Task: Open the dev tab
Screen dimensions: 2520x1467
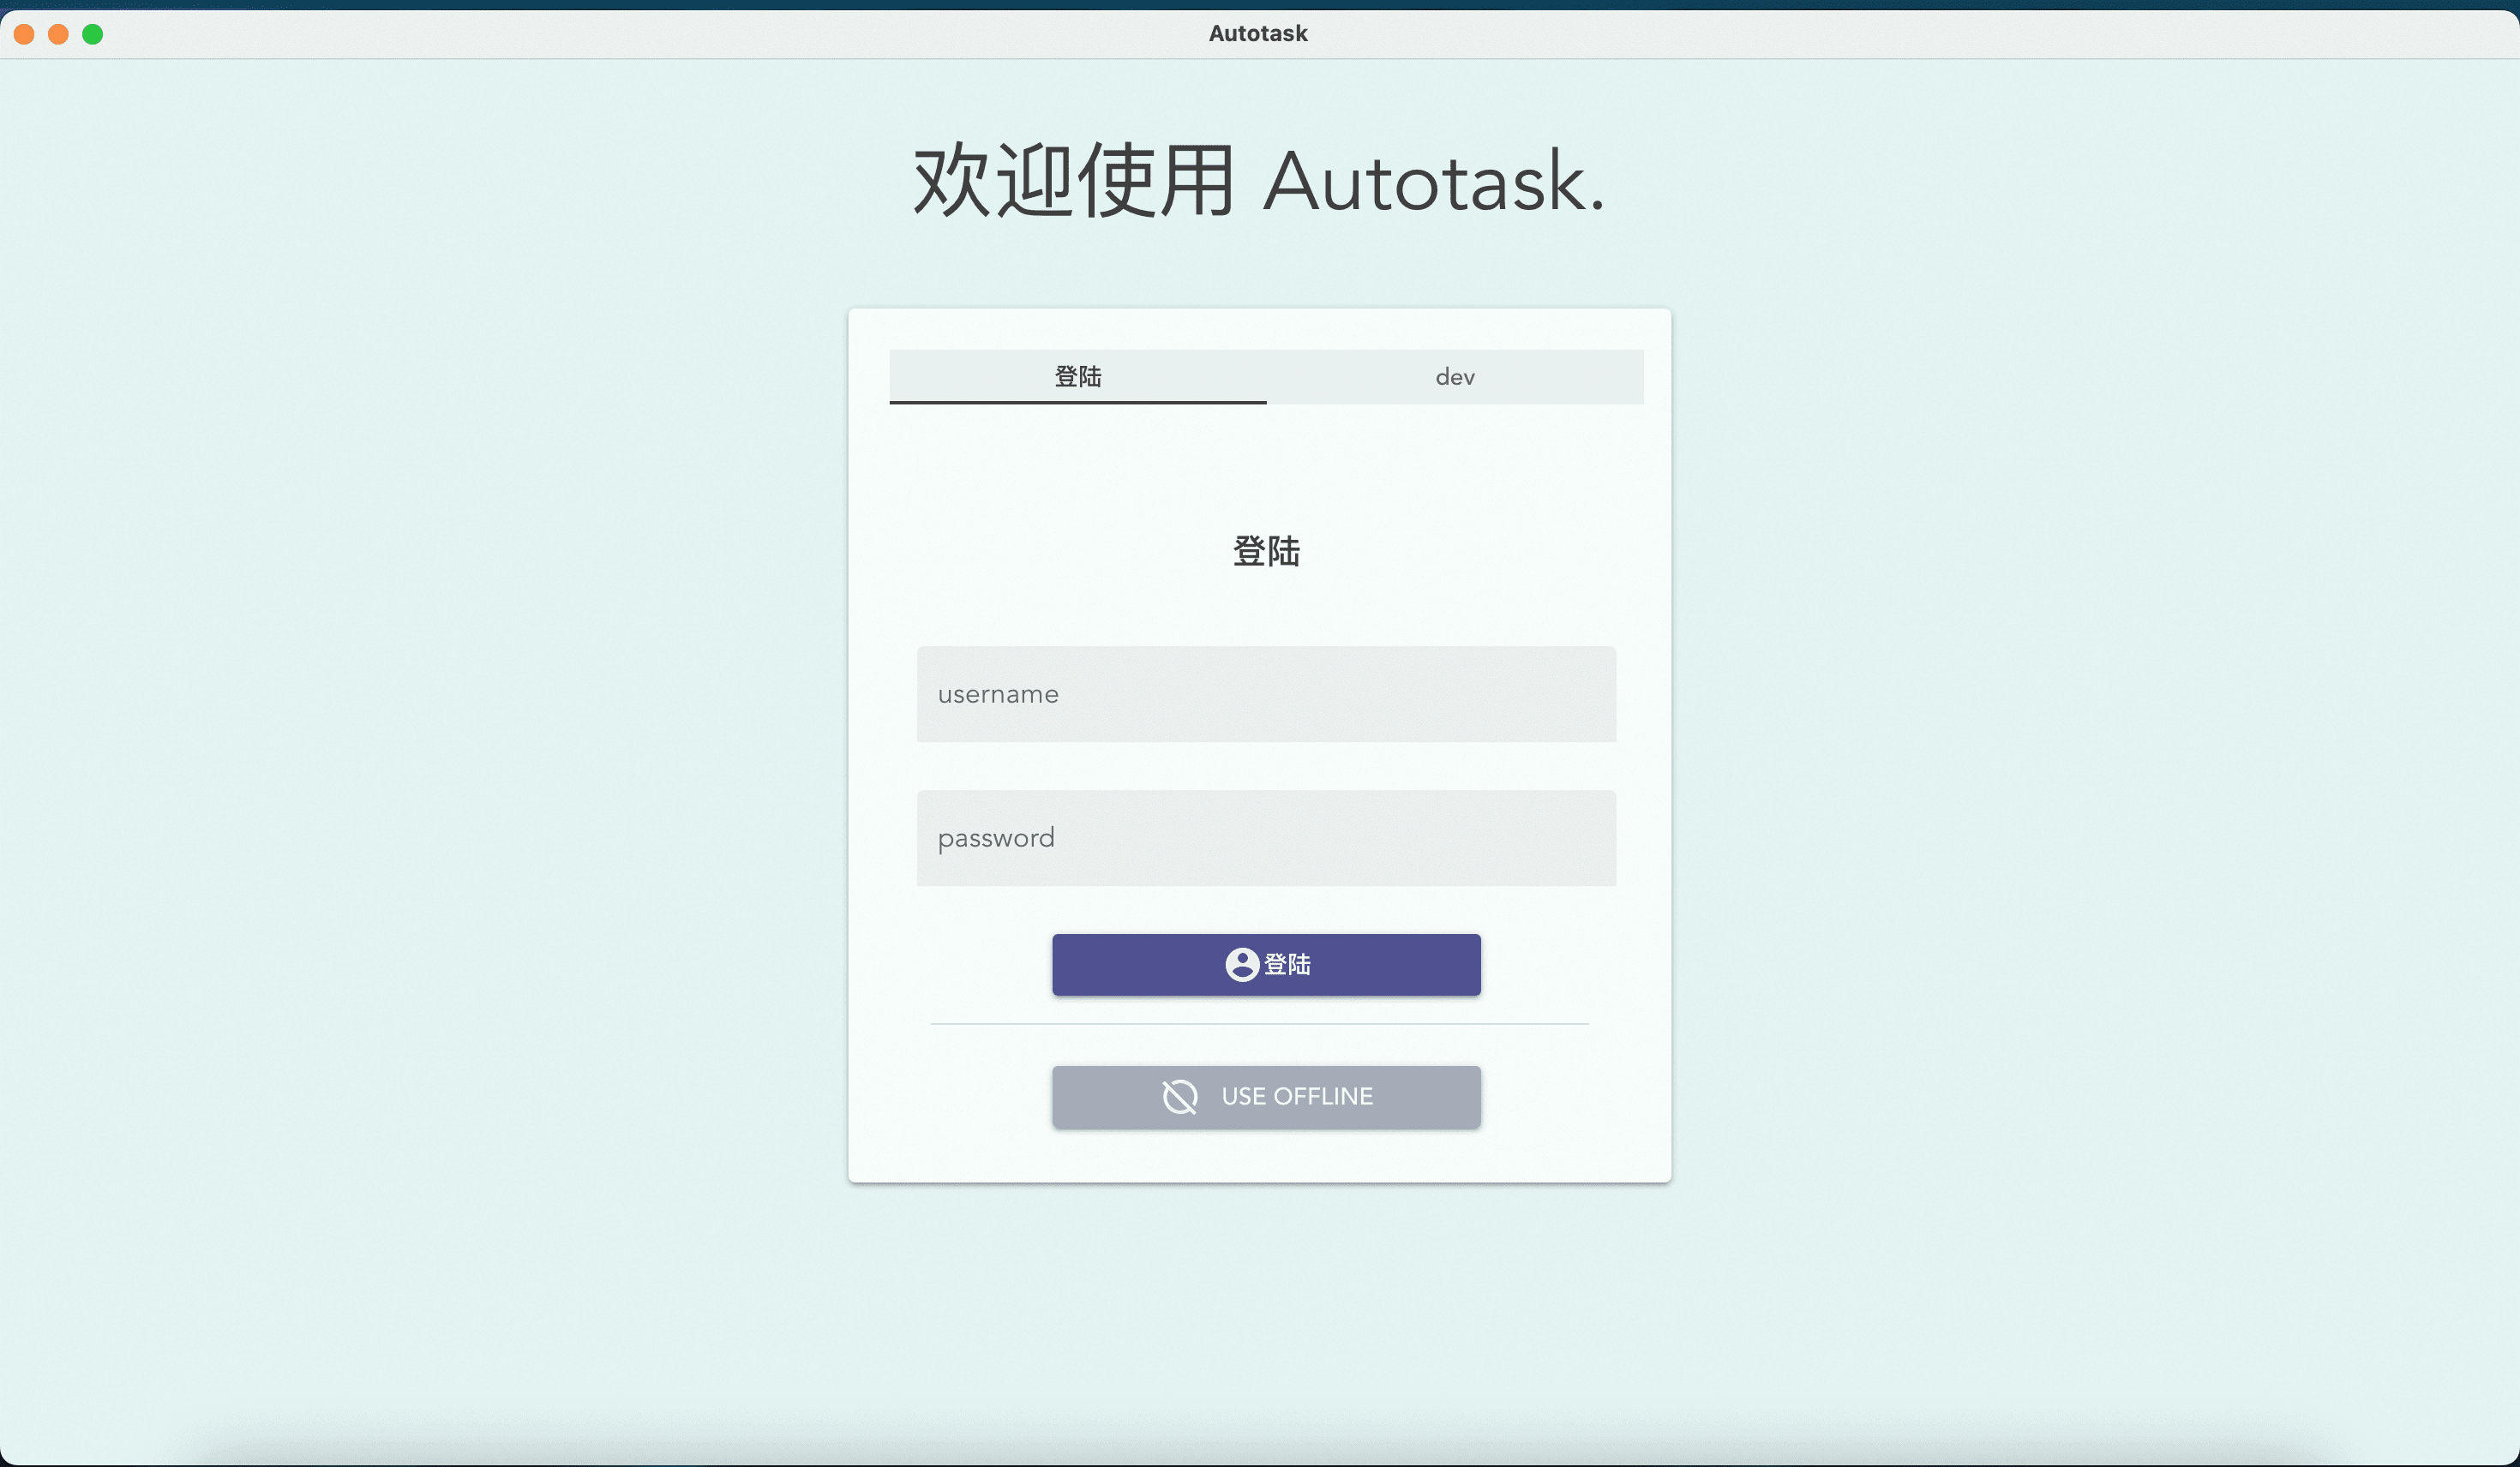Action: tap(1454, 376)
